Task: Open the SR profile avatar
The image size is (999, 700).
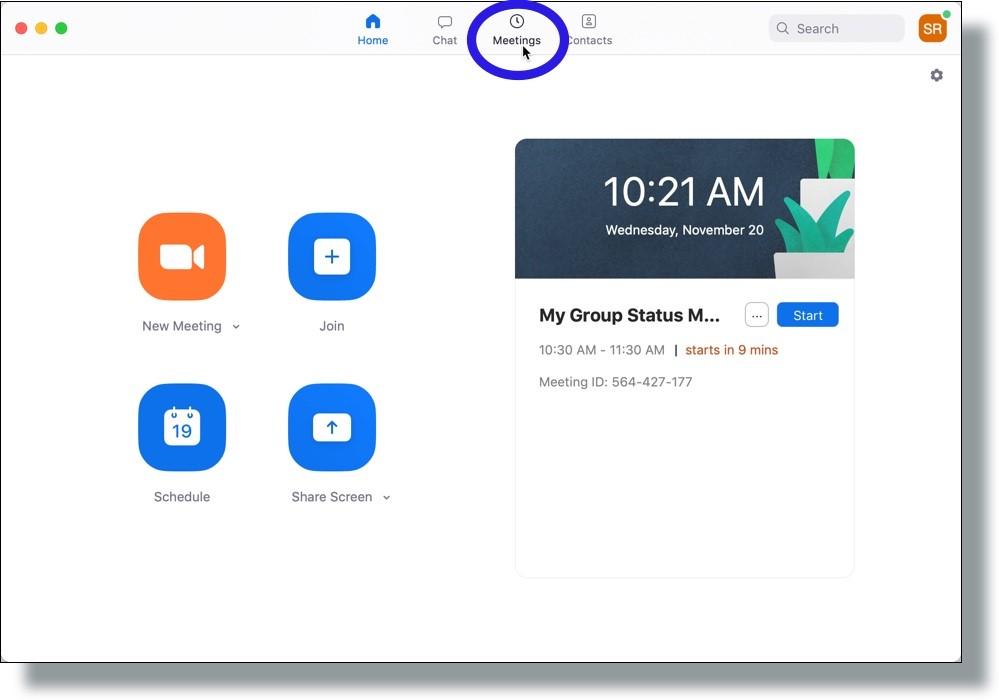Action: click(932, 29)
